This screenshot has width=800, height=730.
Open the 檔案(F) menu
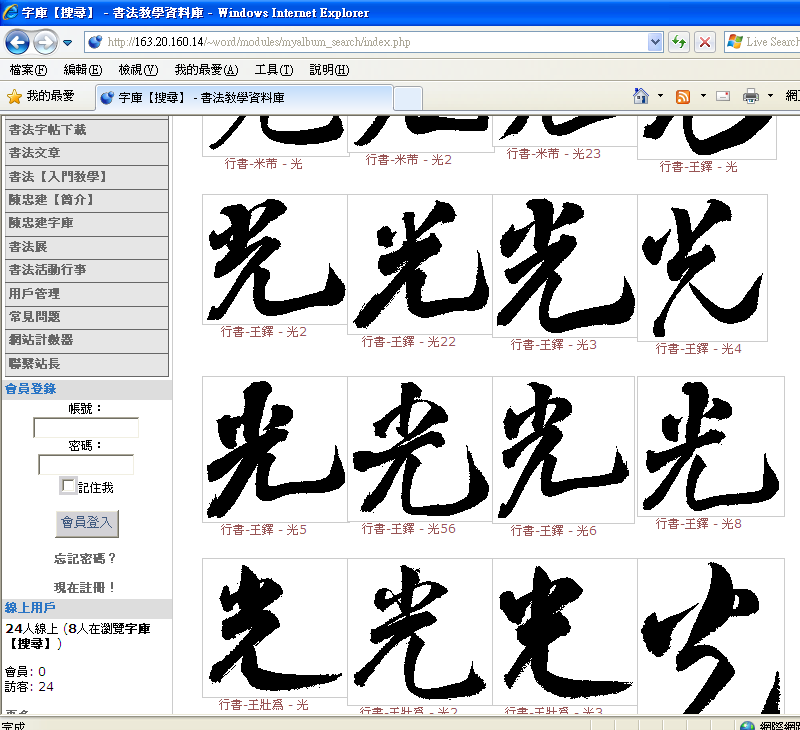point(28,70)
